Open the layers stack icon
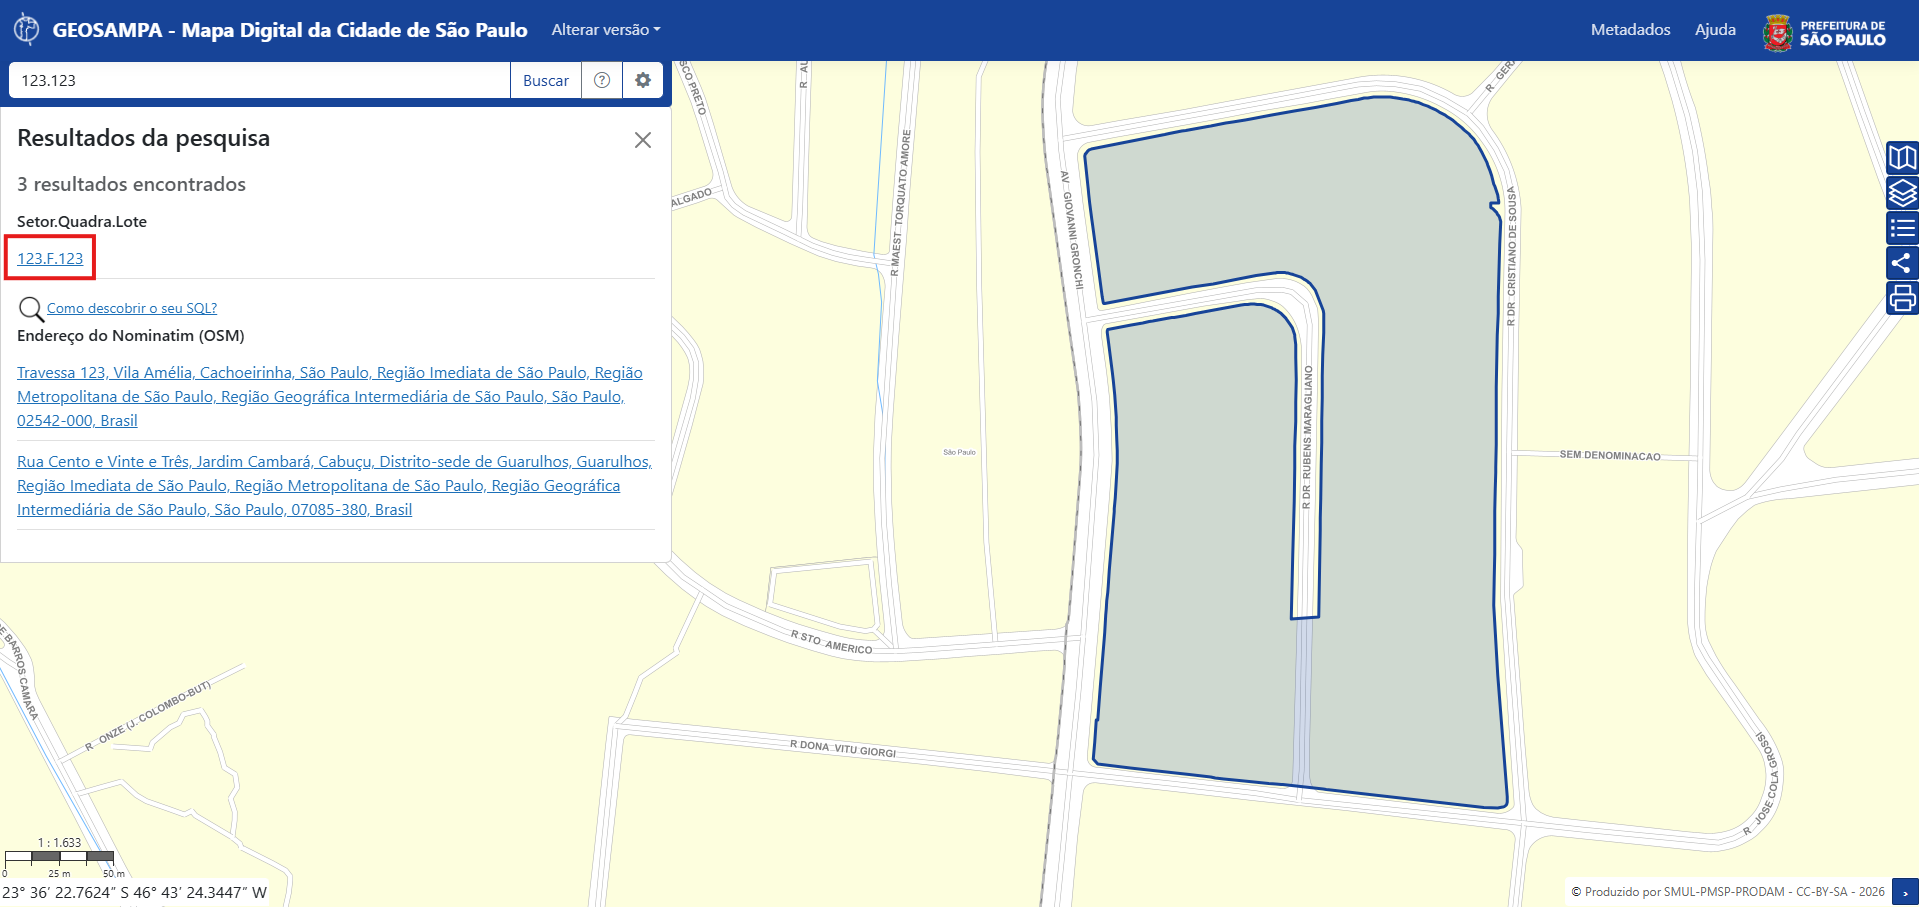Screen dimensions: 1919x907 tap(1902, 193)
